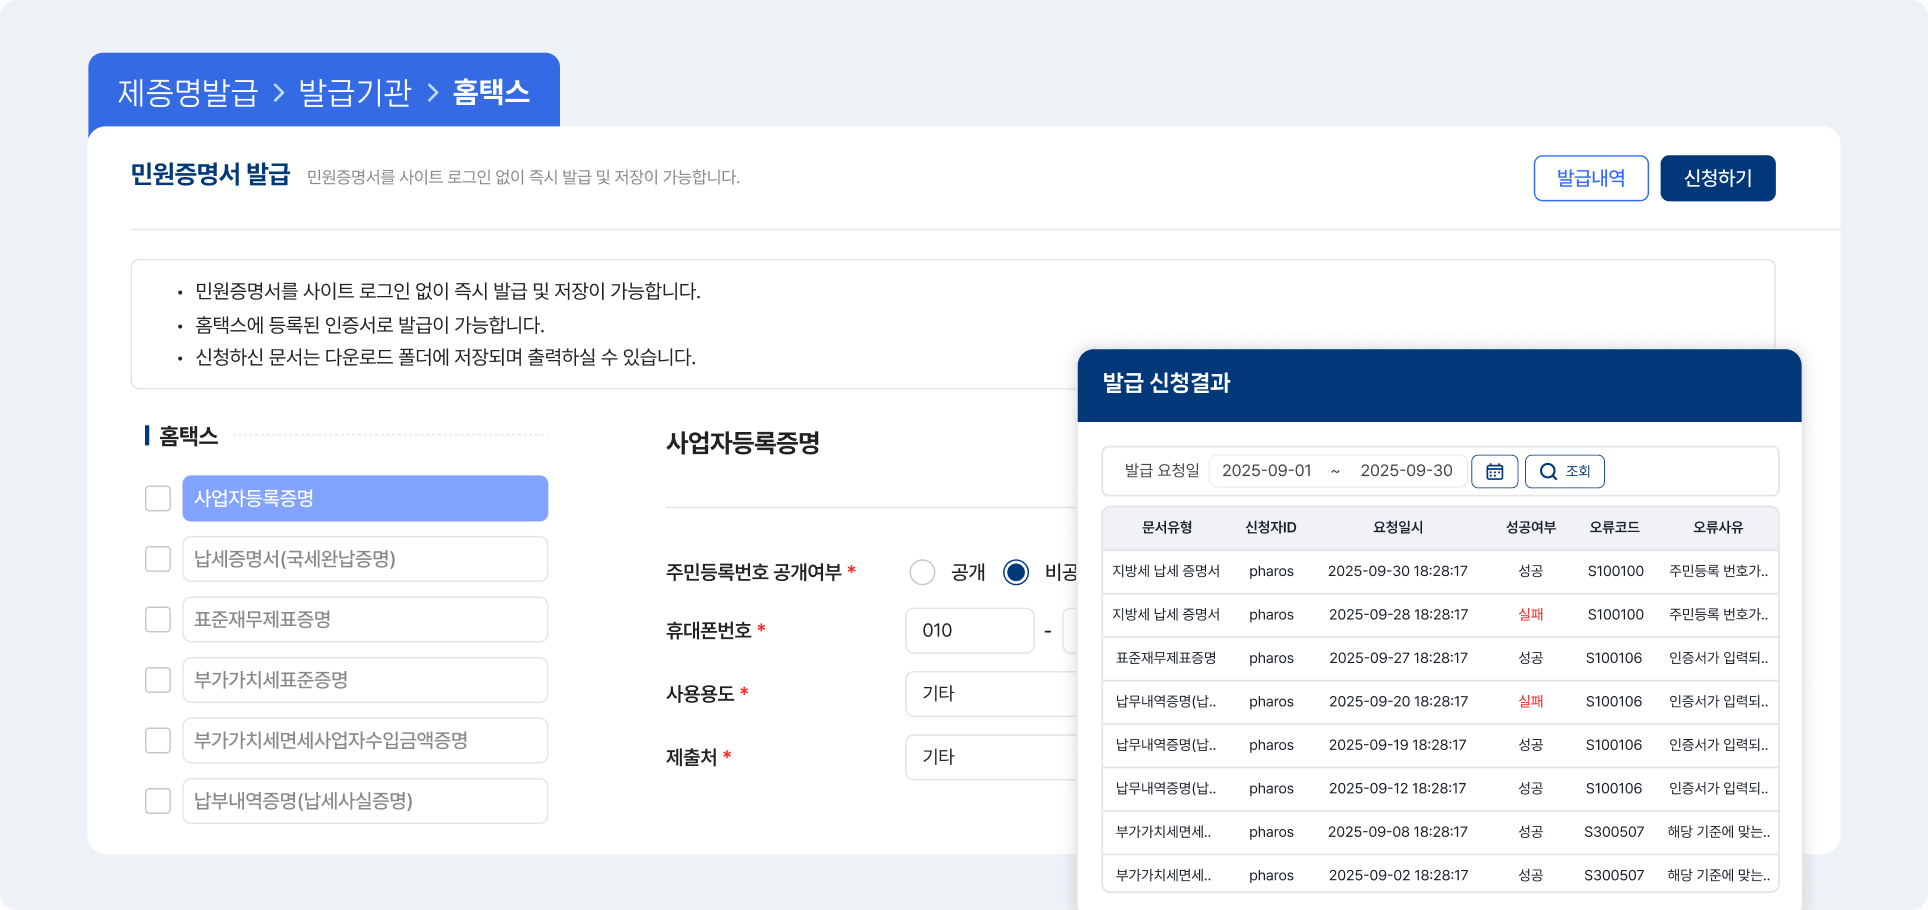Screen dimensions: 1928x910
Task: Click 발급기관 in the breadcrumb
Action: 355,92
